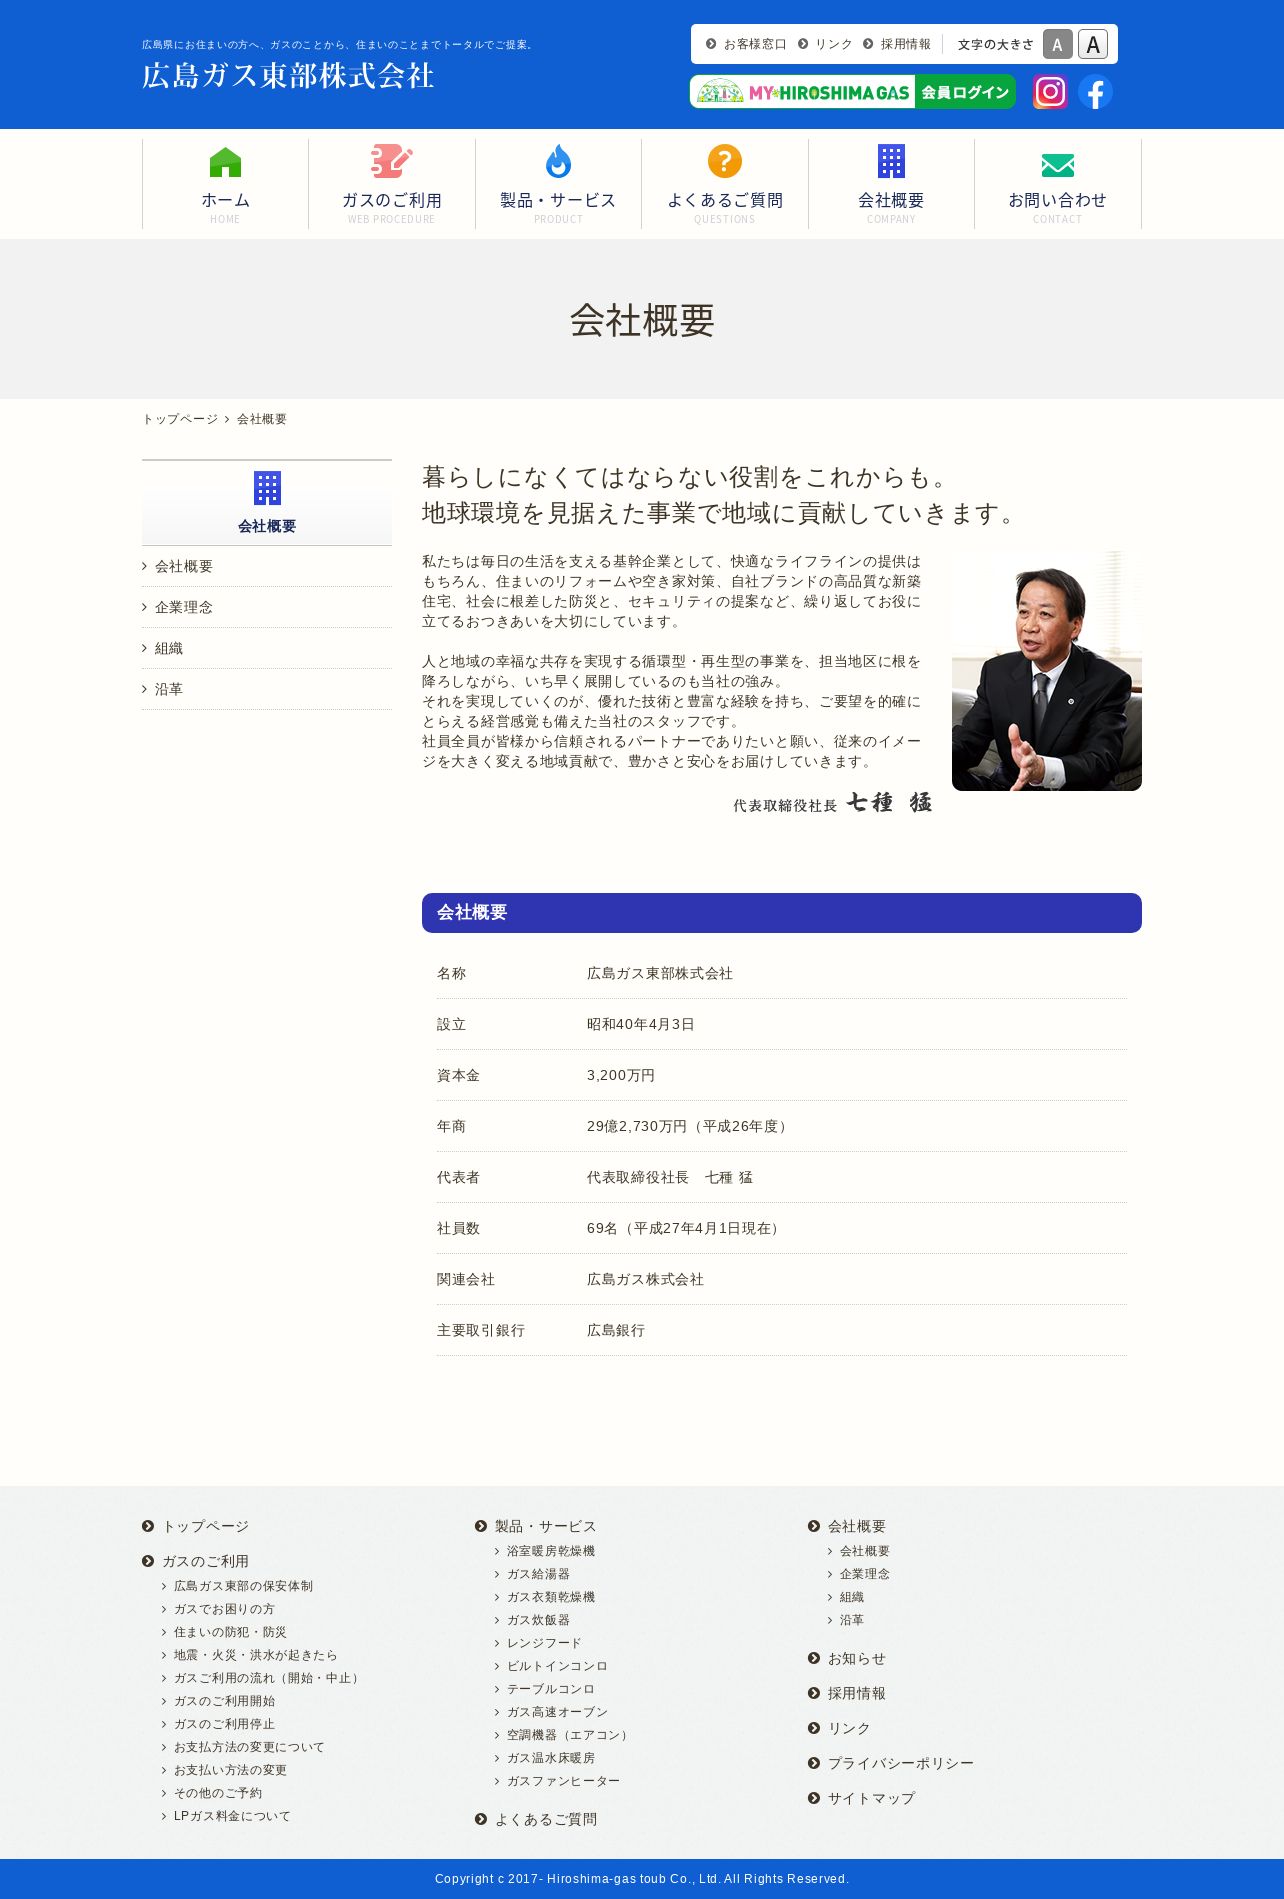Click the 広島ガス東部株式会社 header logo
Image resolution: width=1284 pixels, height=1899 pixels.
click(x=288, y=76)
